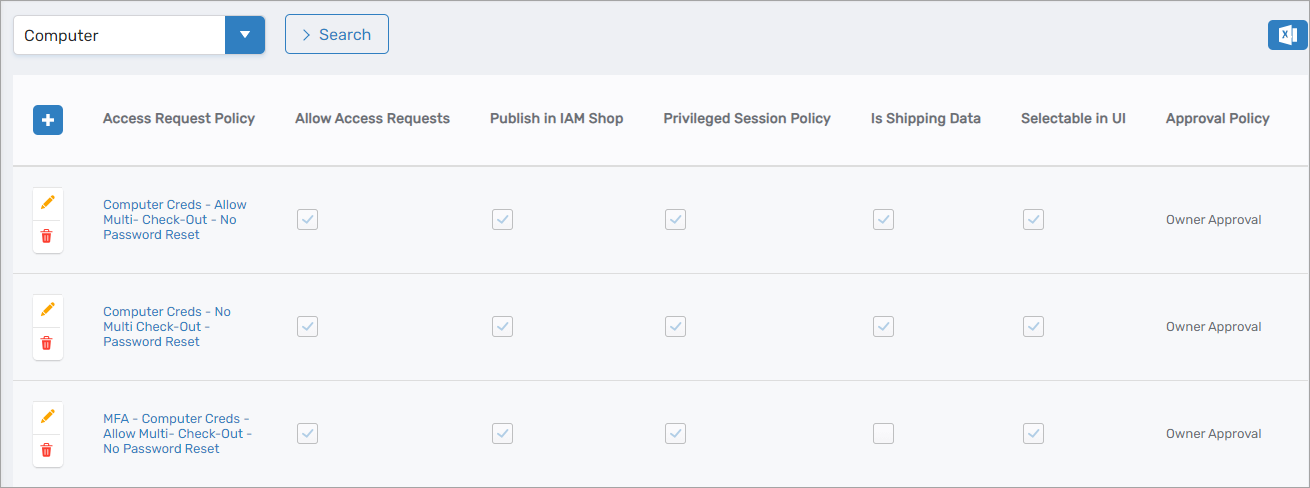Sort by Access Request Policy column header
This screenshot has width=1310, height=488.
coord(179,119)
